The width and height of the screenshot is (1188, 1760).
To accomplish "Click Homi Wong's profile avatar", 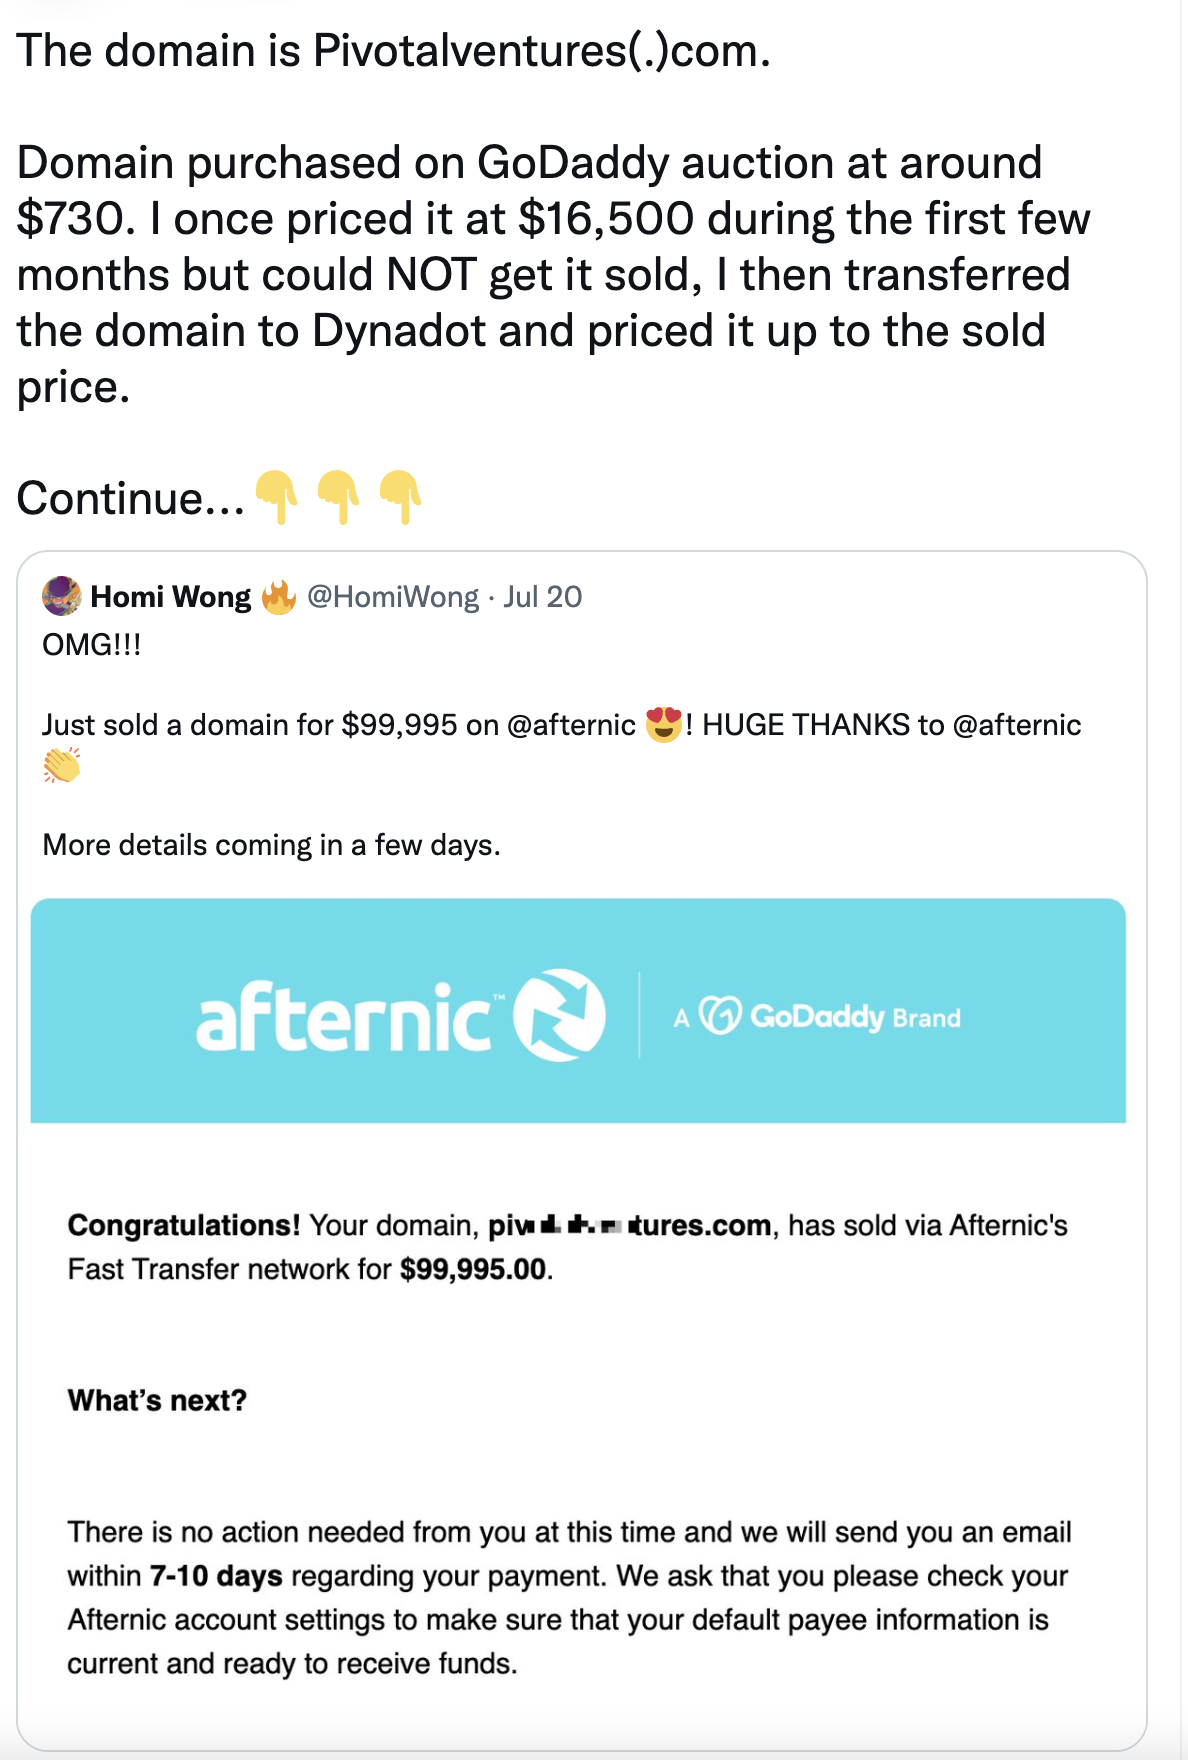I will (62, 597).
